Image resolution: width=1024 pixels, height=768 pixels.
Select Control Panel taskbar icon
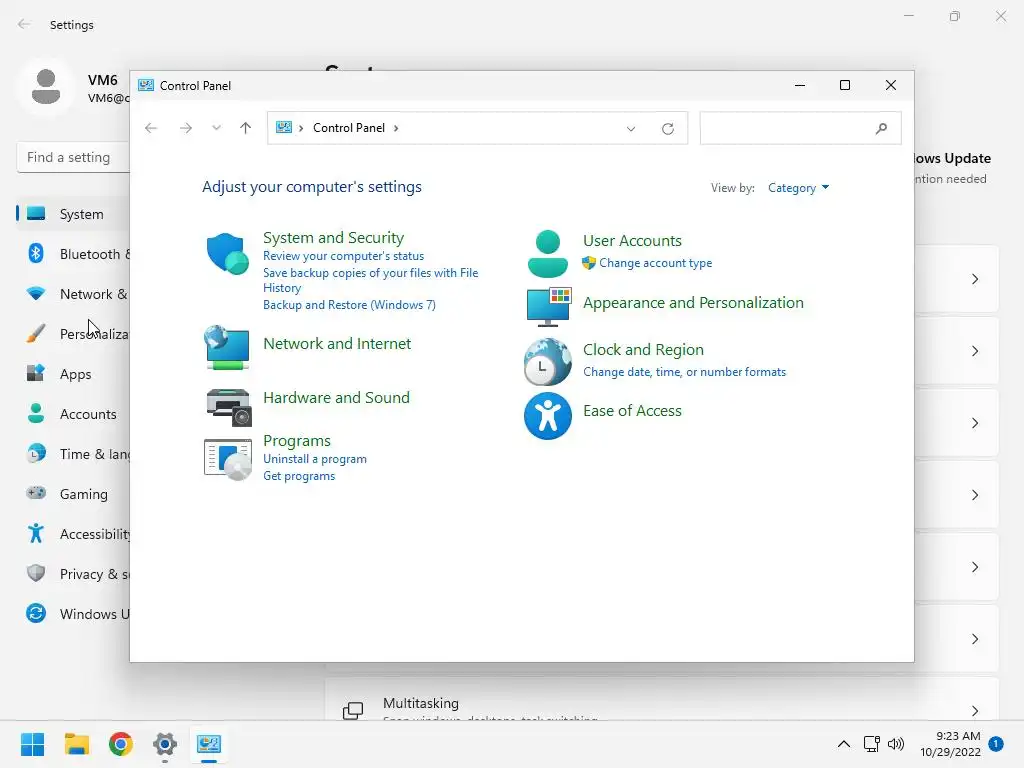[209, 744]
